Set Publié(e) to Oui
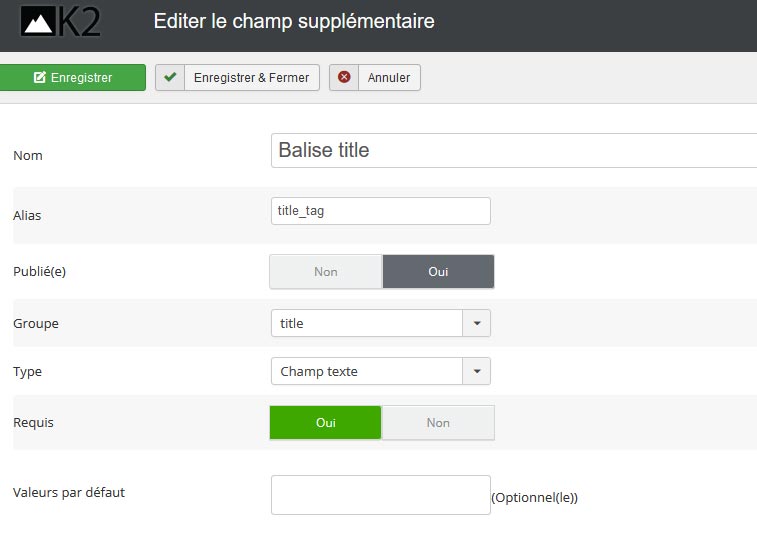 pyautogui.click(x=438, y=272)
